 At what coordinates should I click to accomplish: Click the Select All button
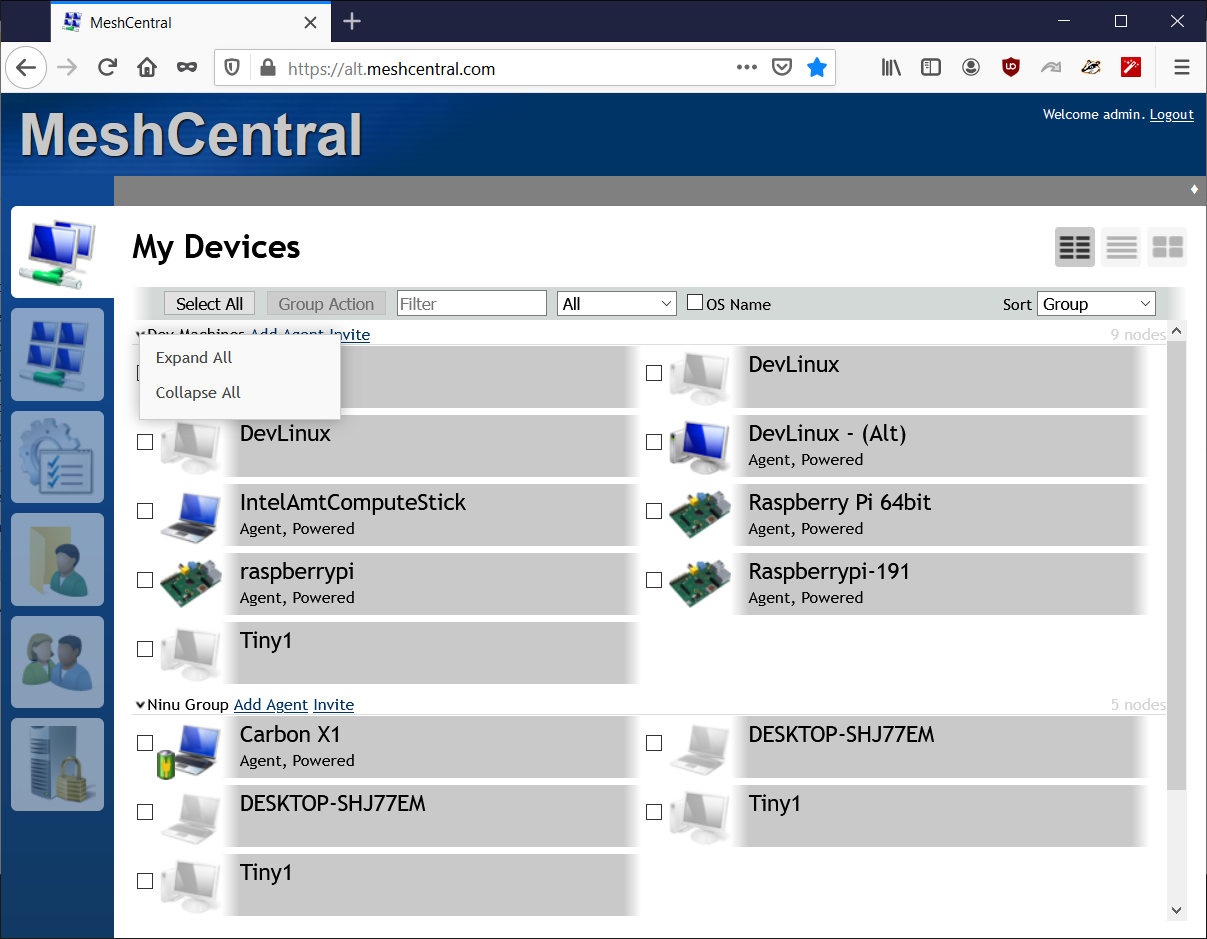(x=210, y=304)
